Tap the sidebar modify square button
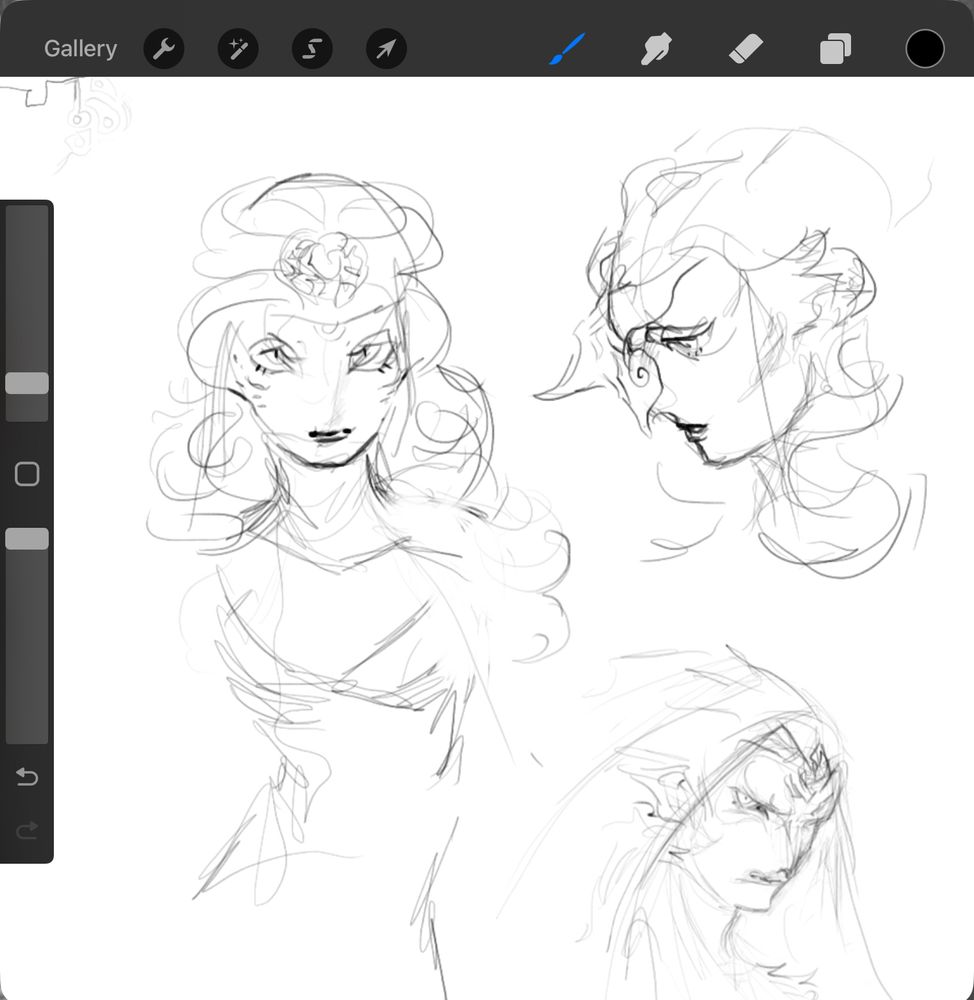 27,474
